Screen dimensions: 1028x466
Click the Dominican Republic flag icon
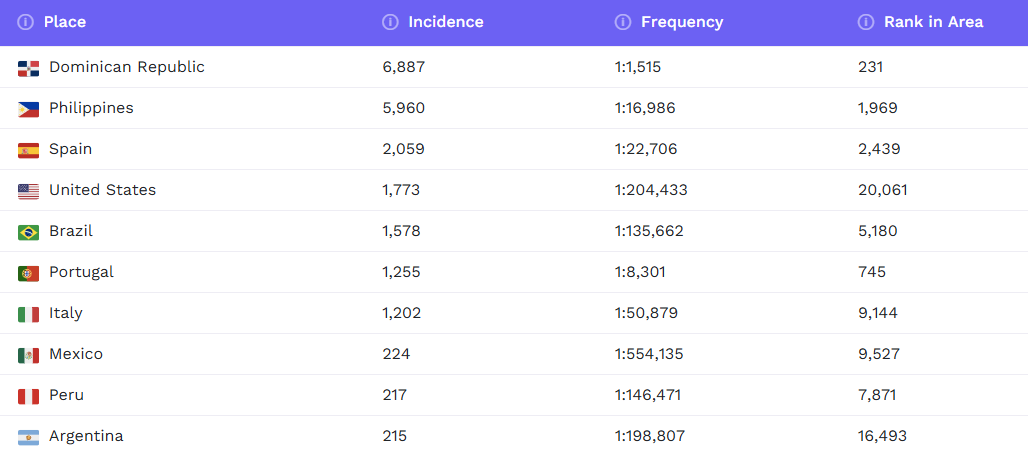tap(28, 68)
